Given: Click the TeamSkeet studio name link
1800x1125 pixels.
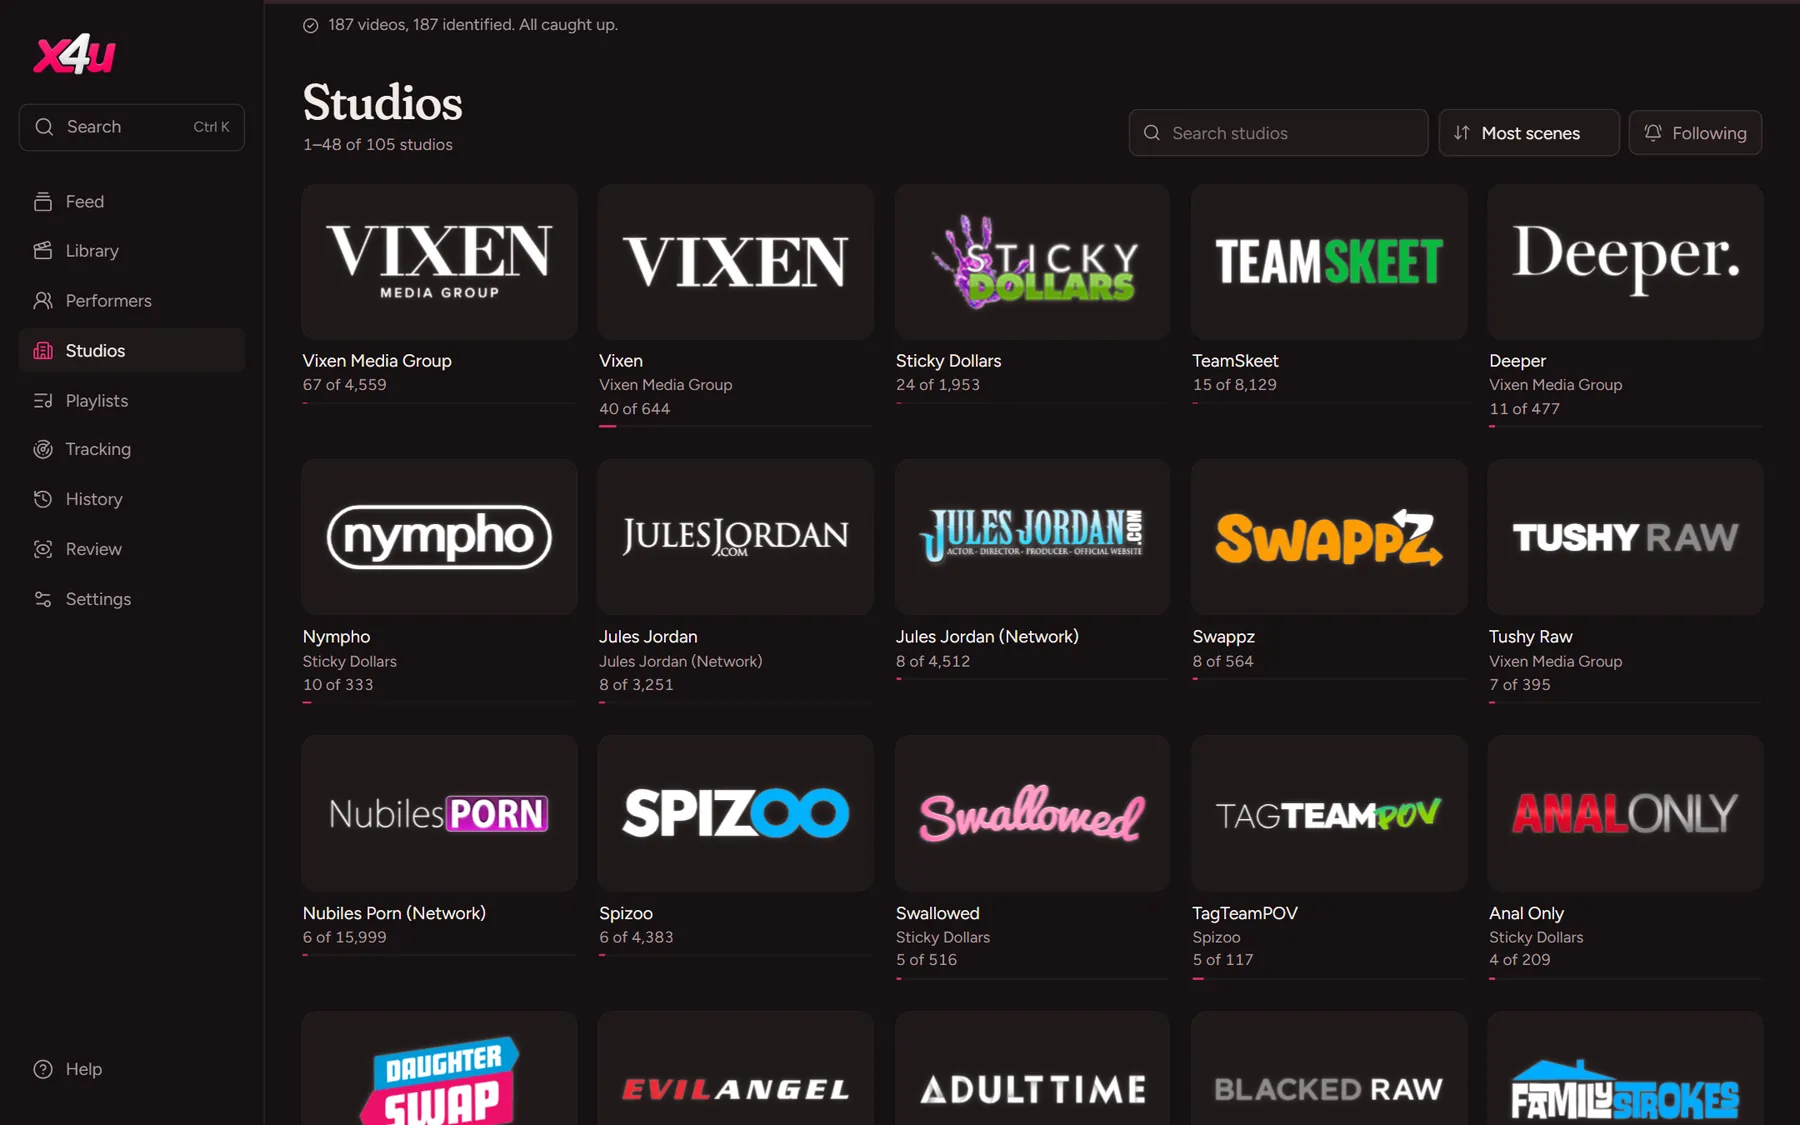Looking at the screenshot, I should (1235, 361).
